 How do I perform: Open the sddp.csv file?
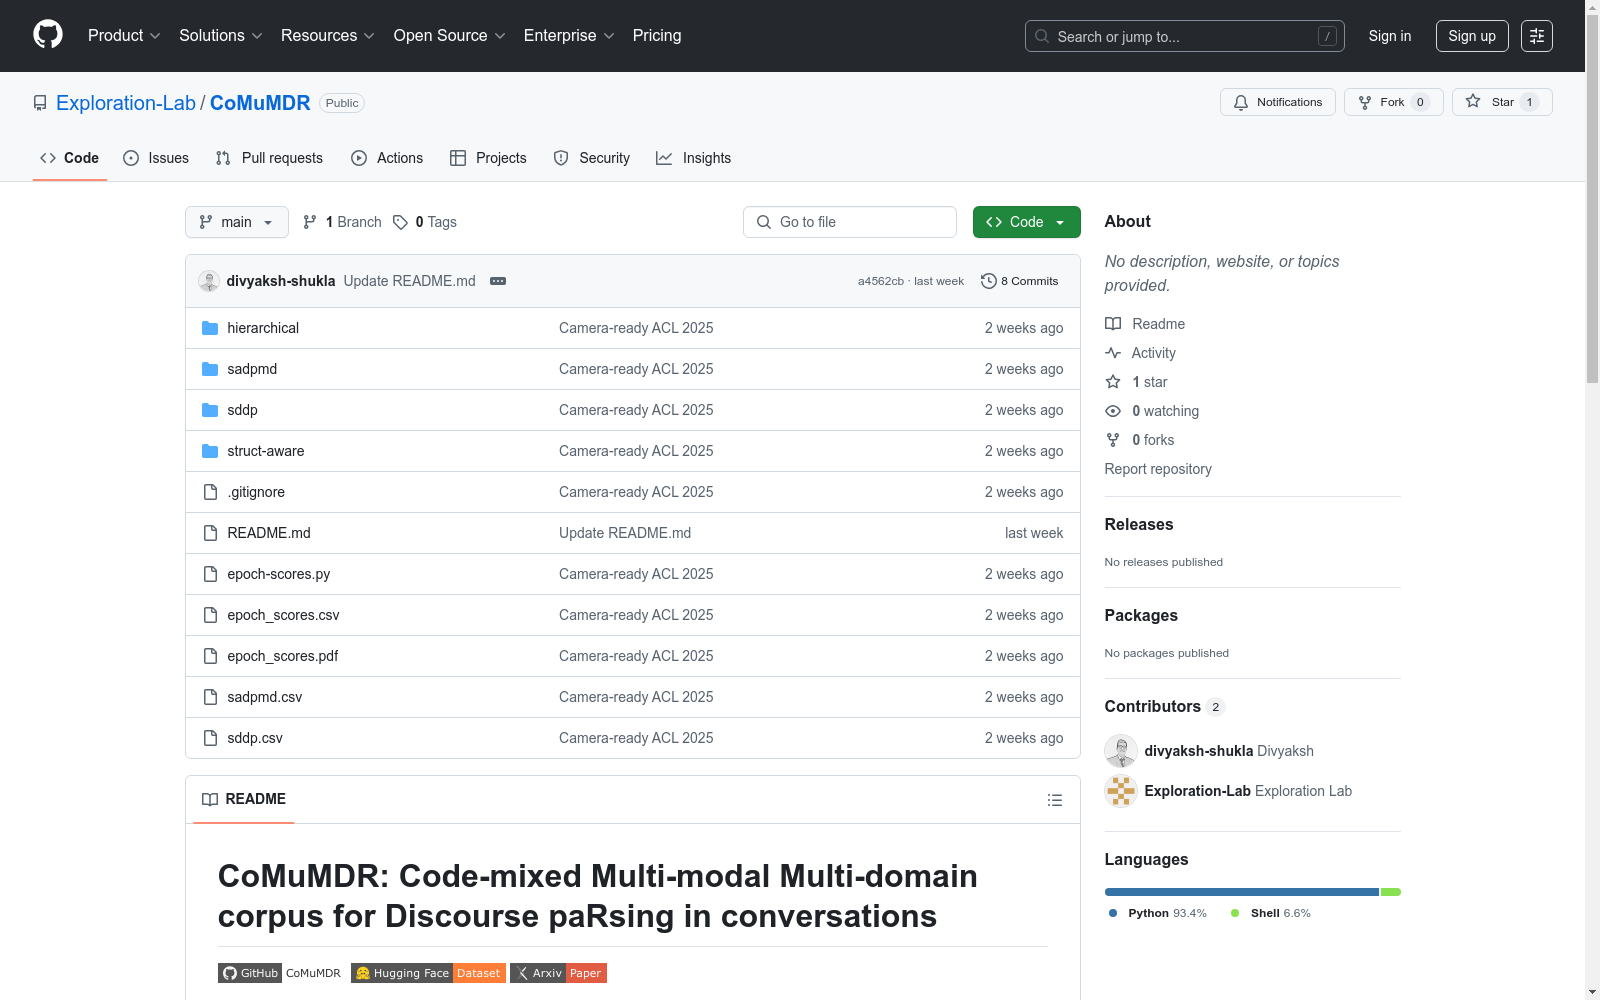click(255, 738)
